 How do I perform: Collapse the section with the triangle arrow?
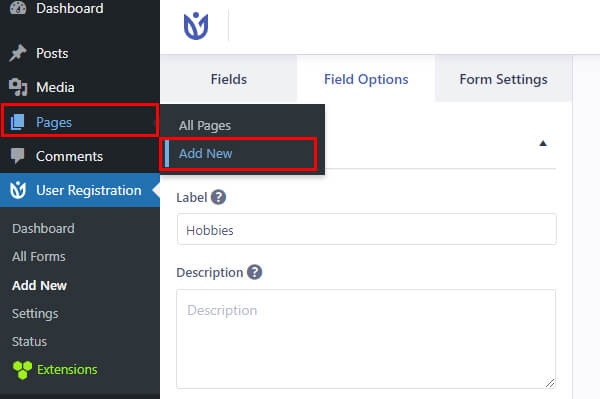click(x=543, y=143)
